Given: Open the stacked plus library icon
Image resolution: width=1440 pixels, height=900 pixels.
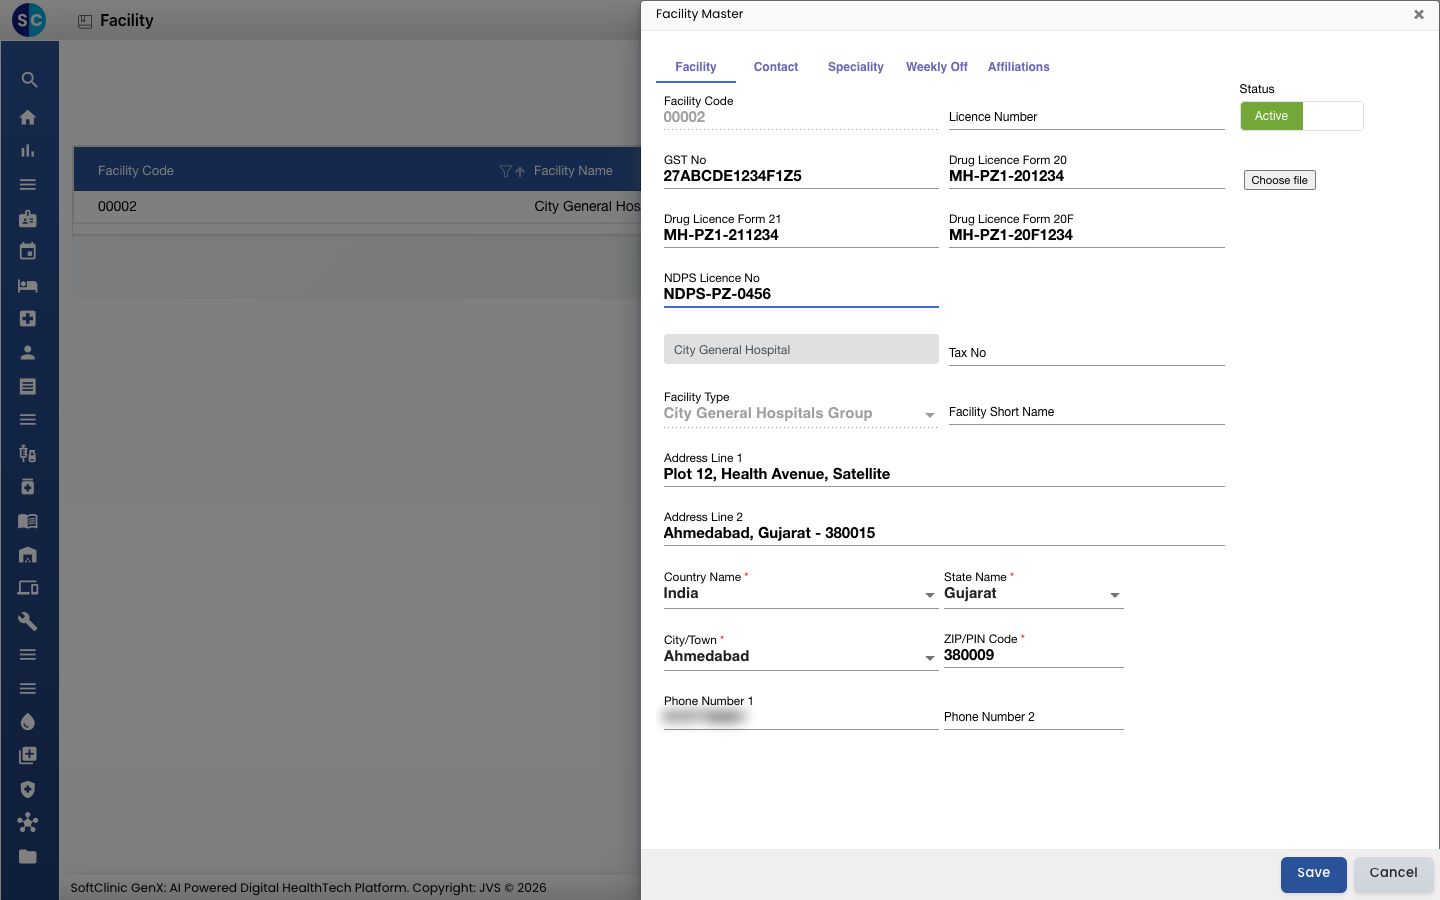Looking at the screenshot, I should point(28,755).
